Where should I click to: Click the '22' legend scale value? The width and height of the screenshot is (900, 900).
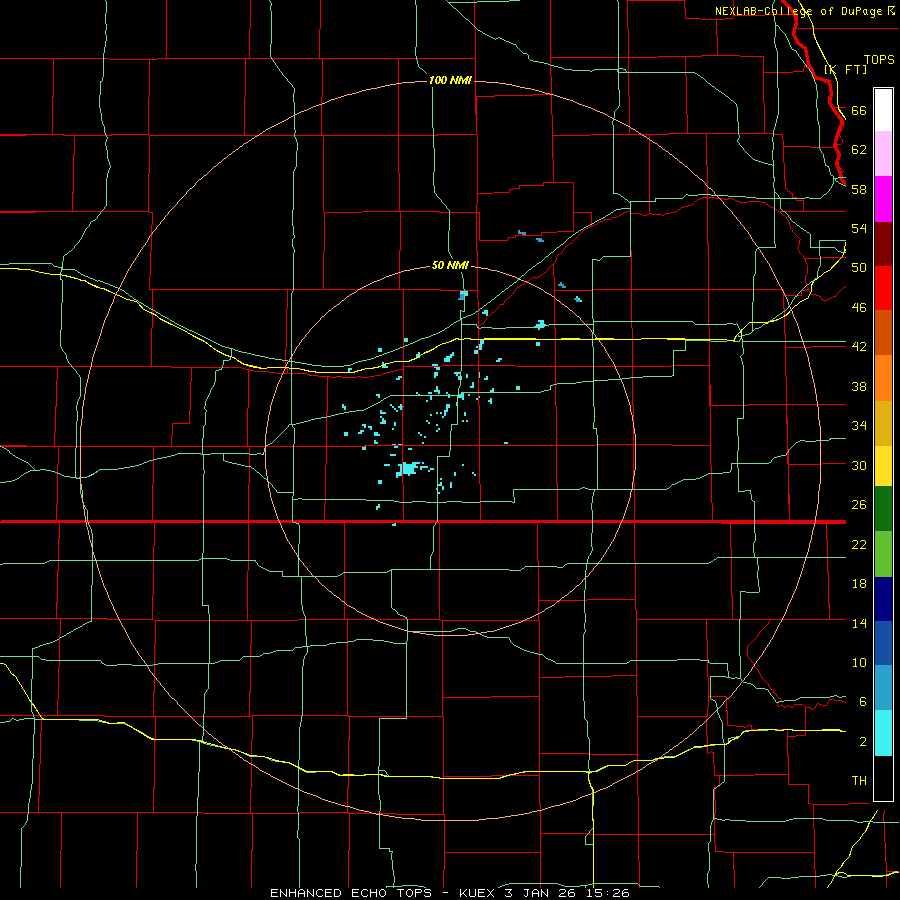click(859, 544)
